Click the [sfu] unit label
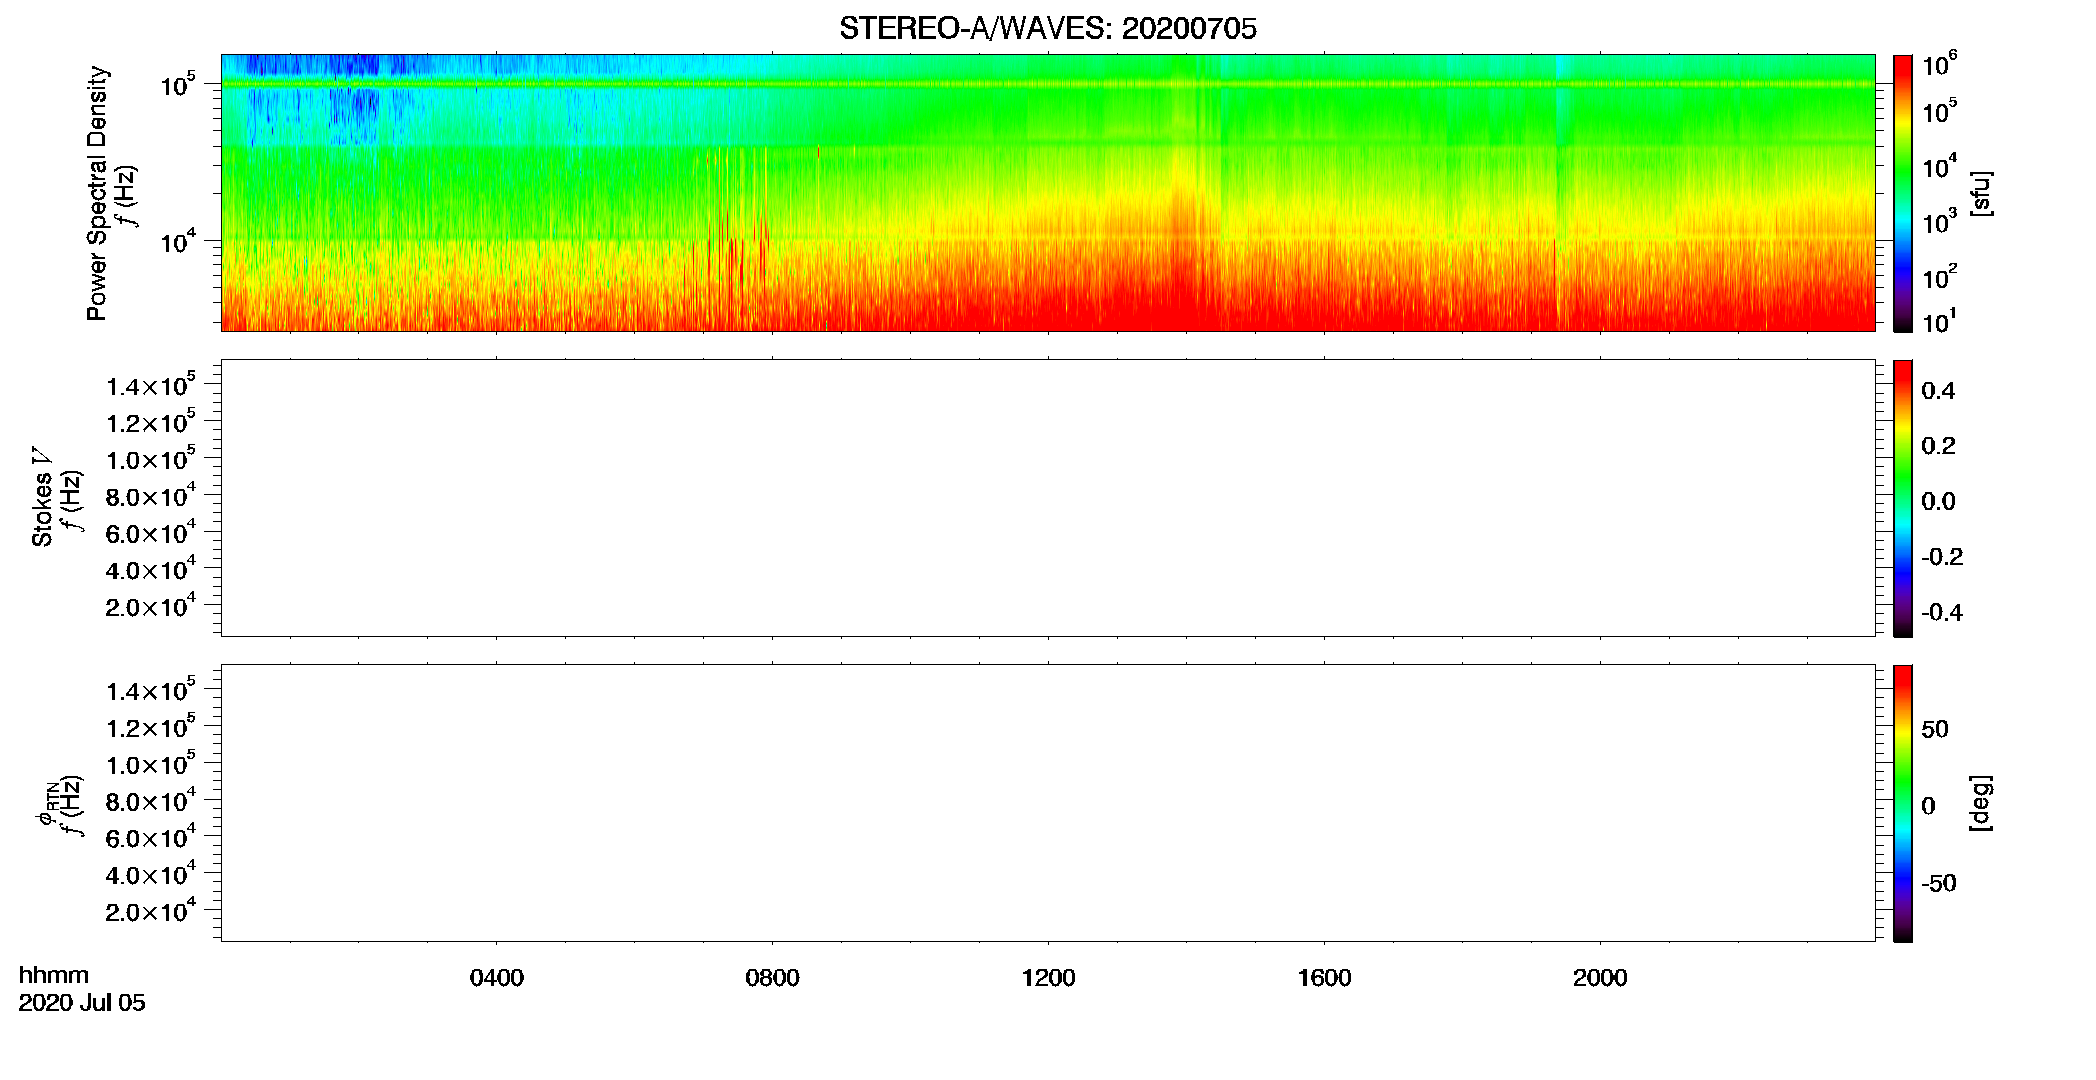 tap(1980, 193)
